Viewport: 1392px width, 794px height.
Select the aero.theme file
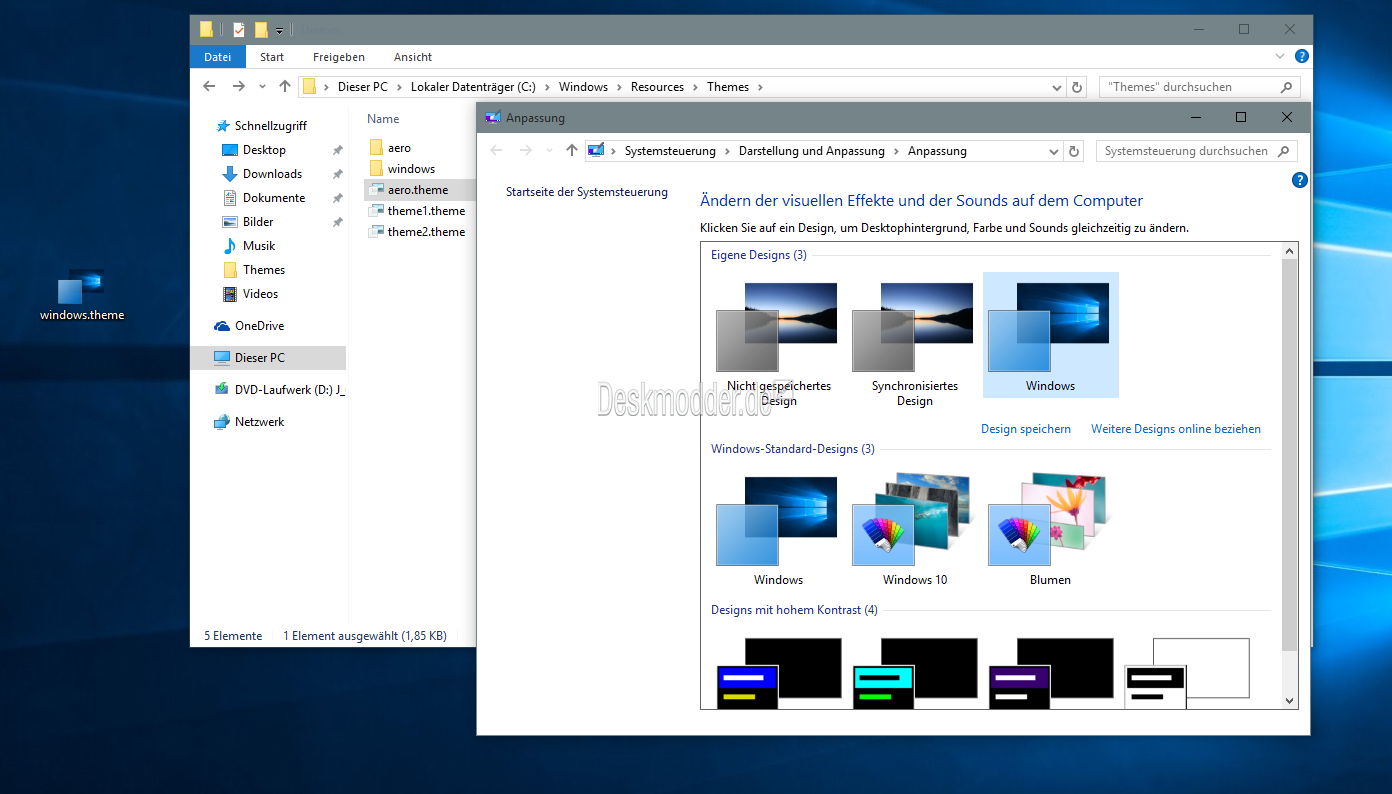coord(418,190)
